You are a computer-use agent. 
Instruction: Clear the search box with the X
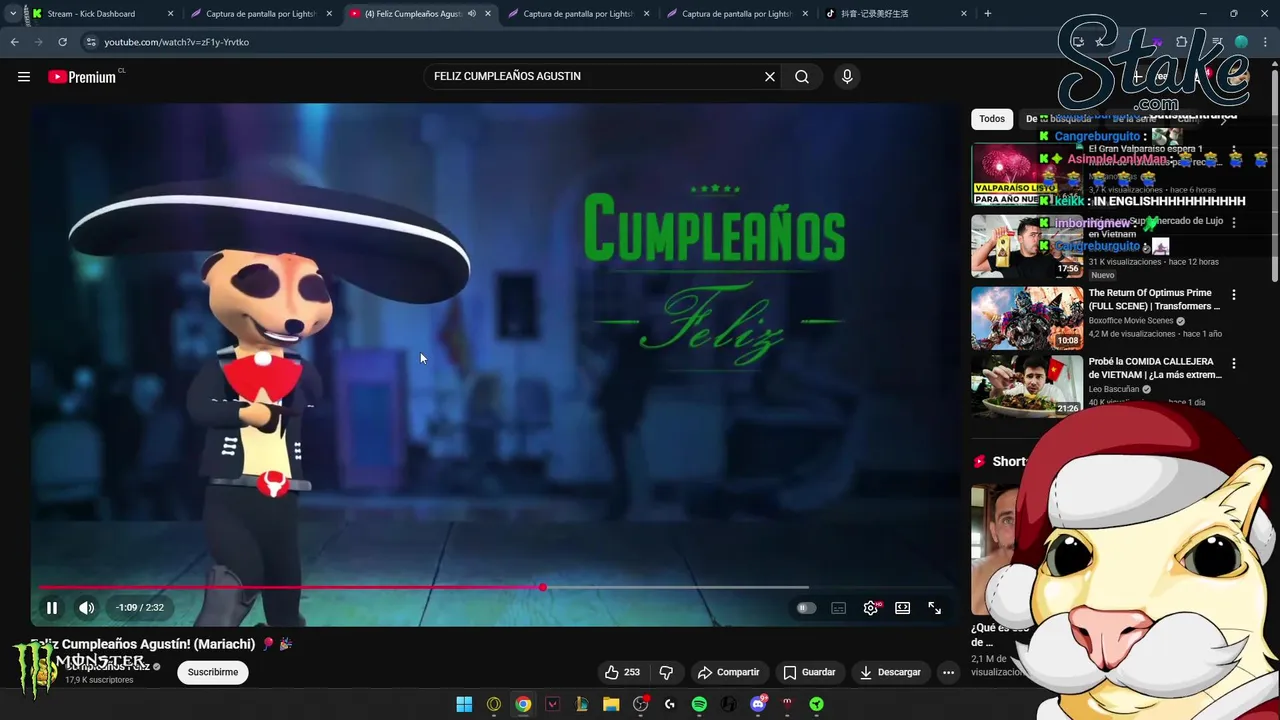(x=770, y=77)
